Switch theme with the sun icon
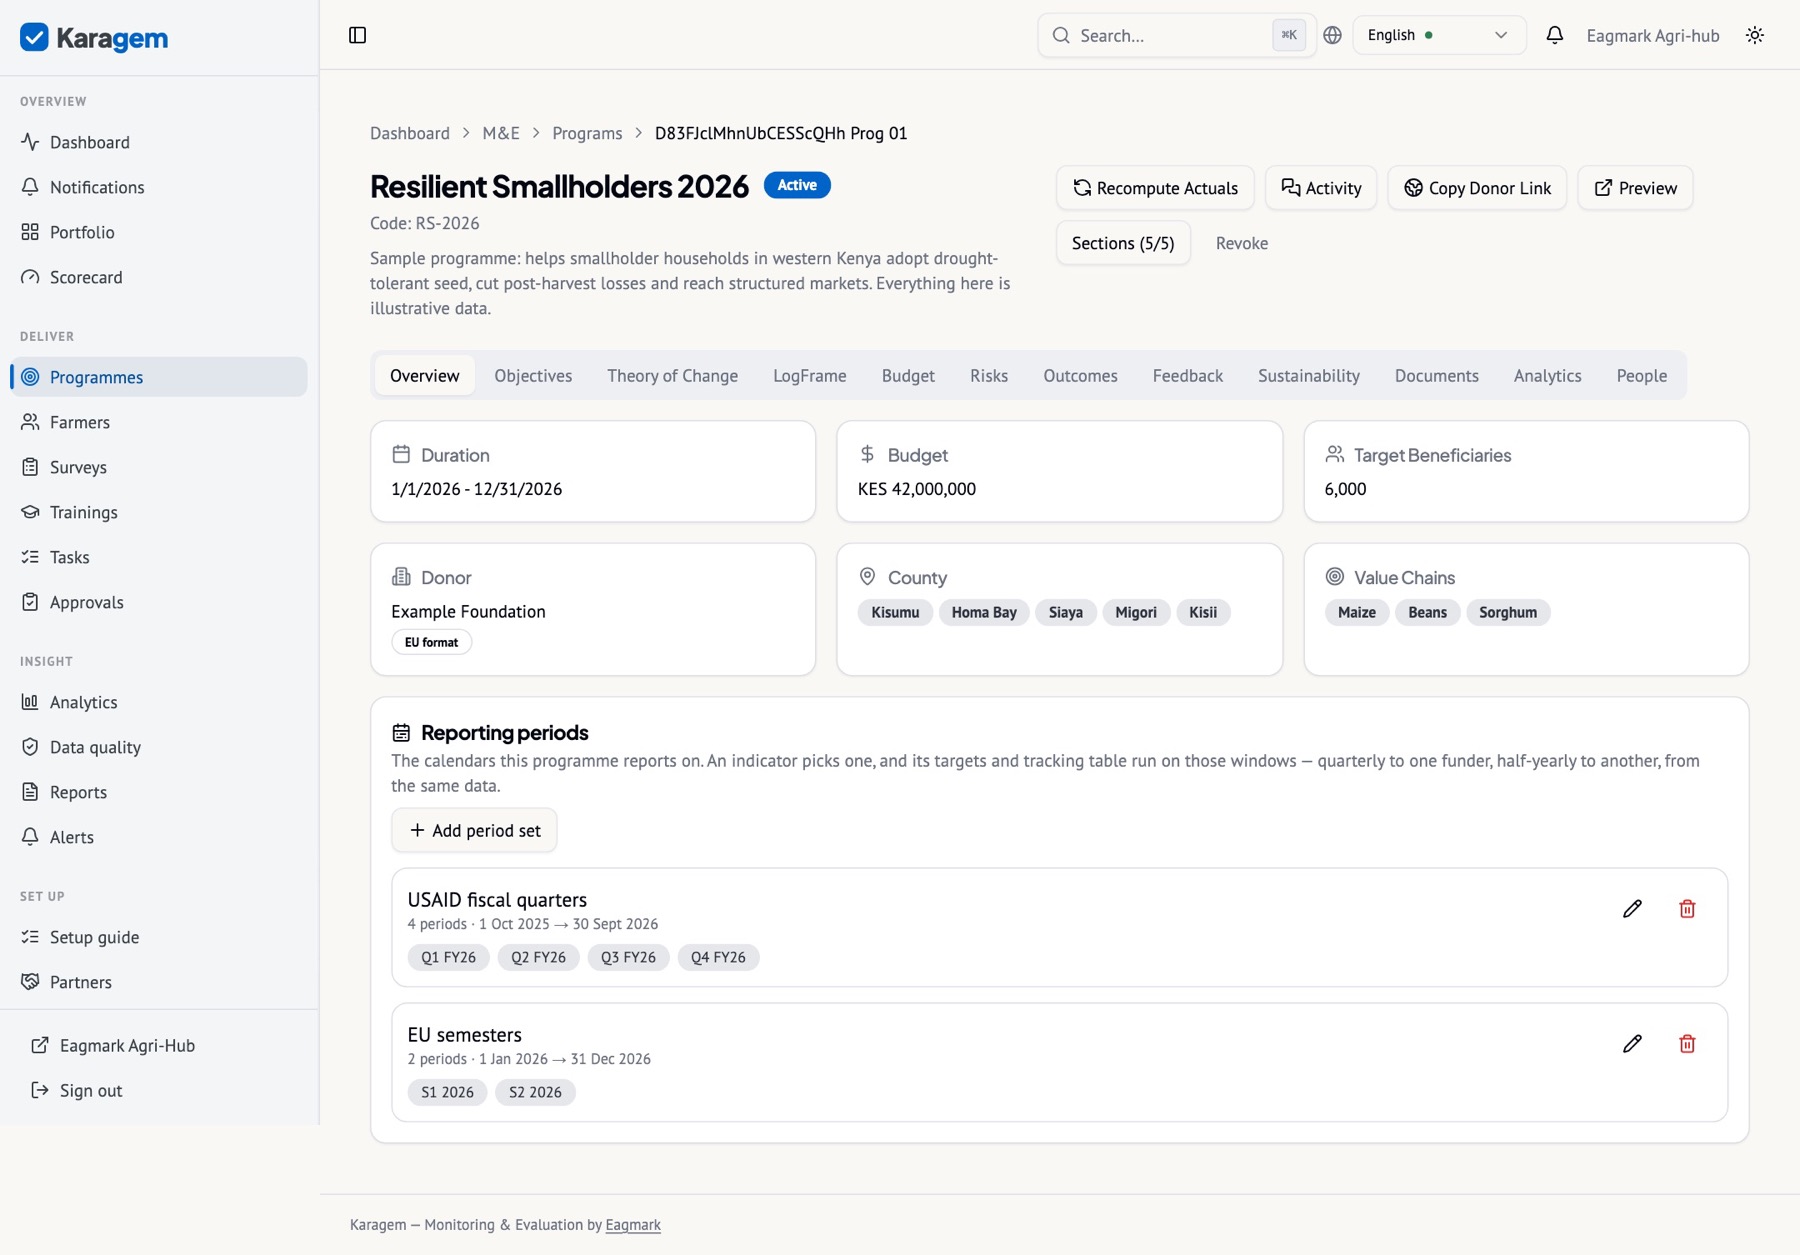This screenshot has width=1800, height=1255. pos(1755,35)
